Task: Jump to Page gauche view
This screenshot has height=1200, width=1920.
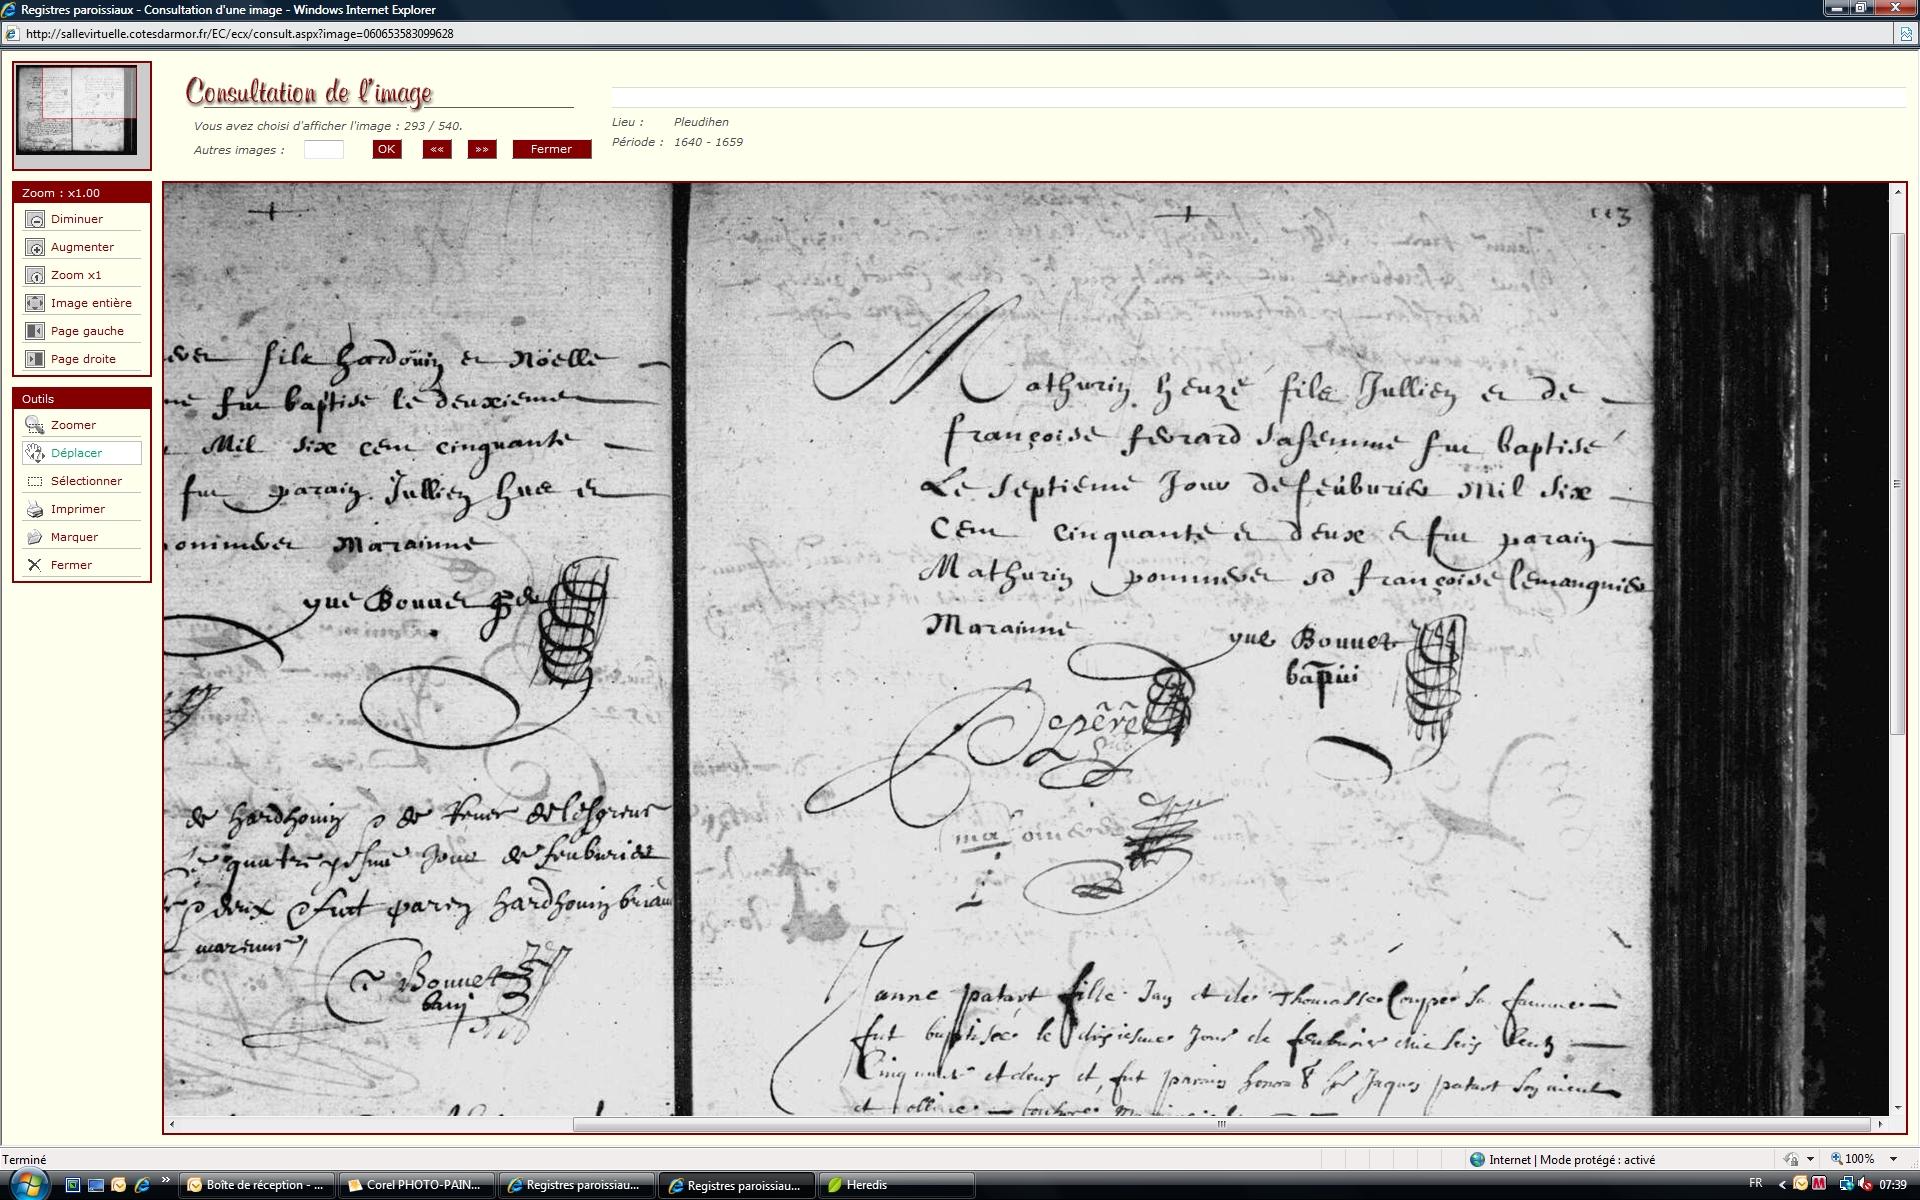Action: (35, 331)
